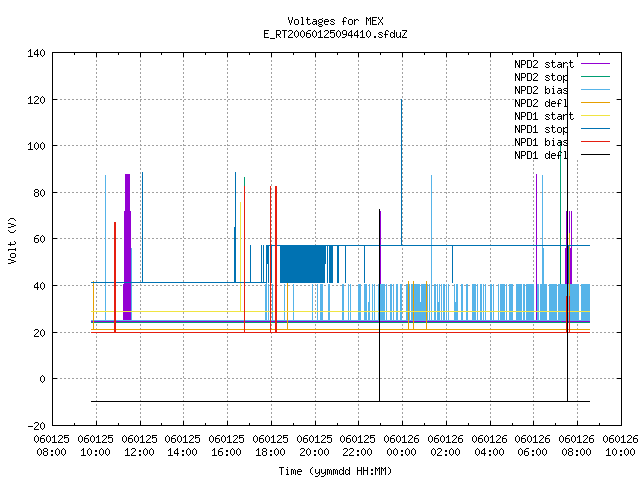Screen dimensions: 640x480
Task: Click the x-axis label 060126 00:00
Action: pos(402,446)
